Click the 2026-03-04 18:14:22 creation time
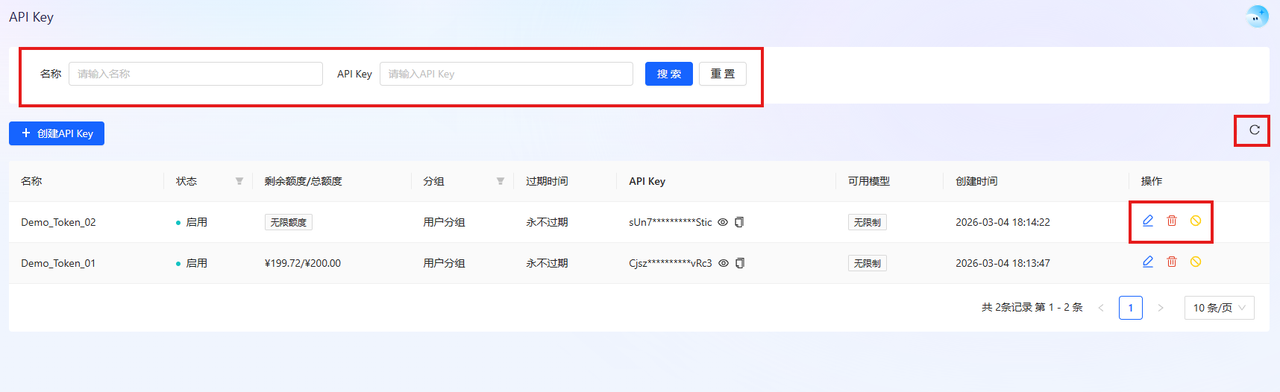 (1002, 222)
